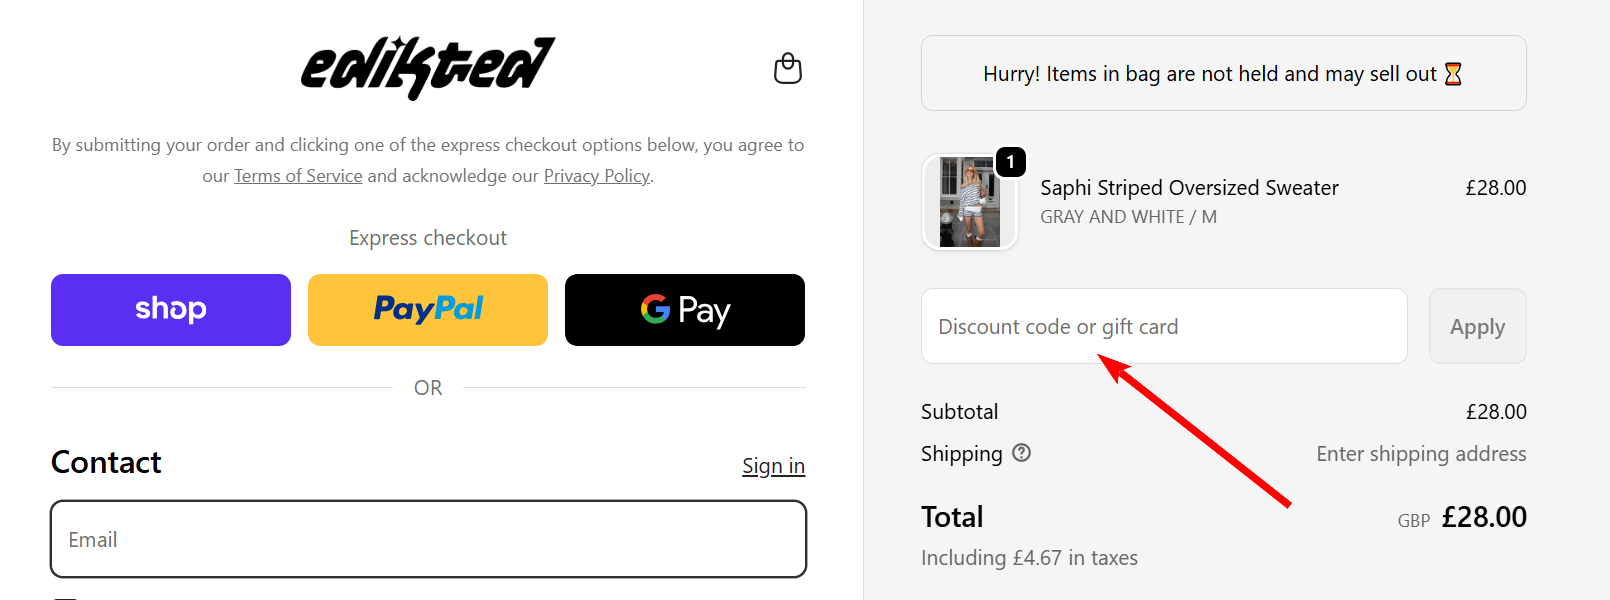The width and height of the screenshot is (1610, 600).
Task: Click the hourglass icon in the hurry banner
Action: point(1455,72)
